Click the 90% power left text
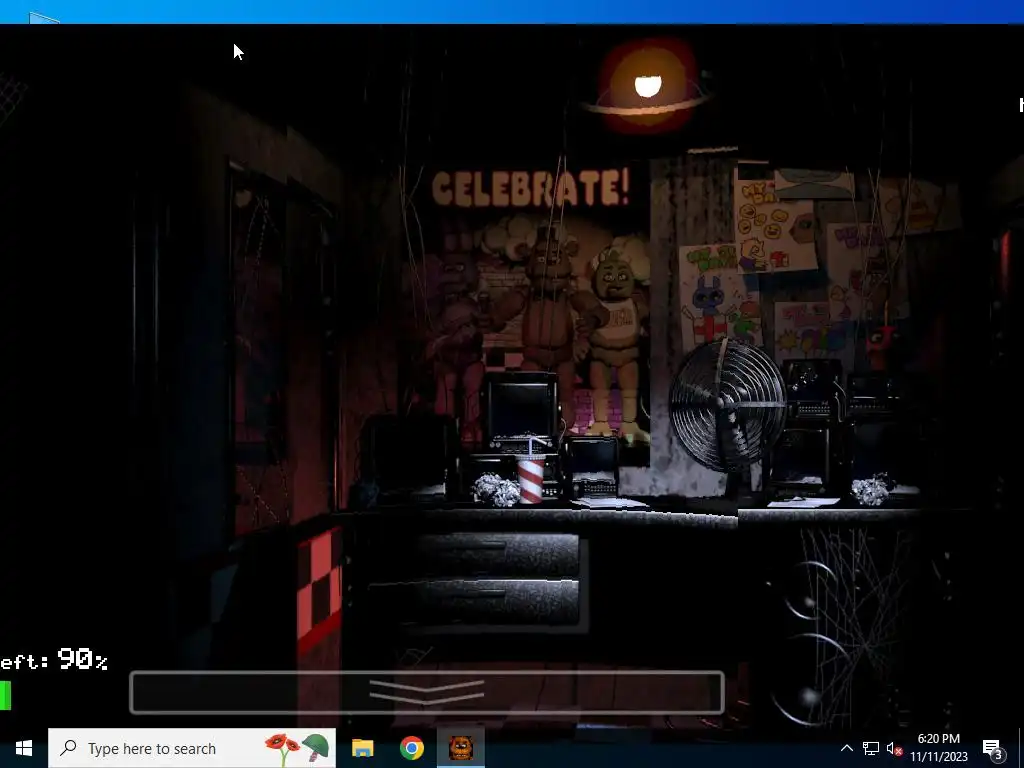 [x=54, y=660]
